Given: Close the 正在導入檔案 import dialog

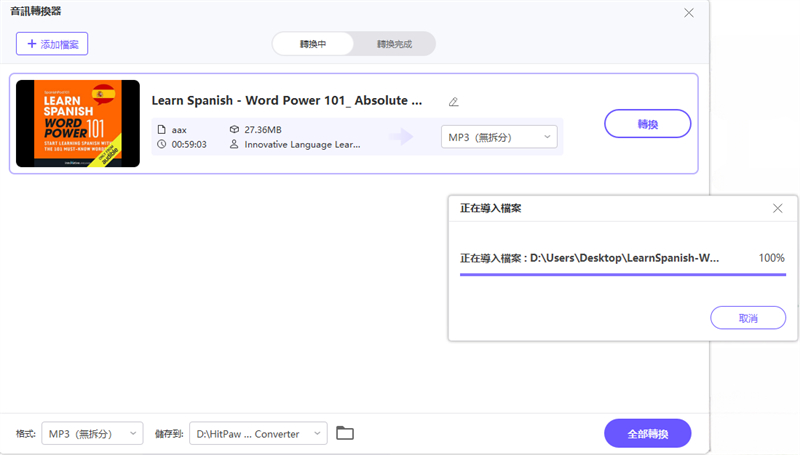Looking at the screenshot, I should 778,208.
